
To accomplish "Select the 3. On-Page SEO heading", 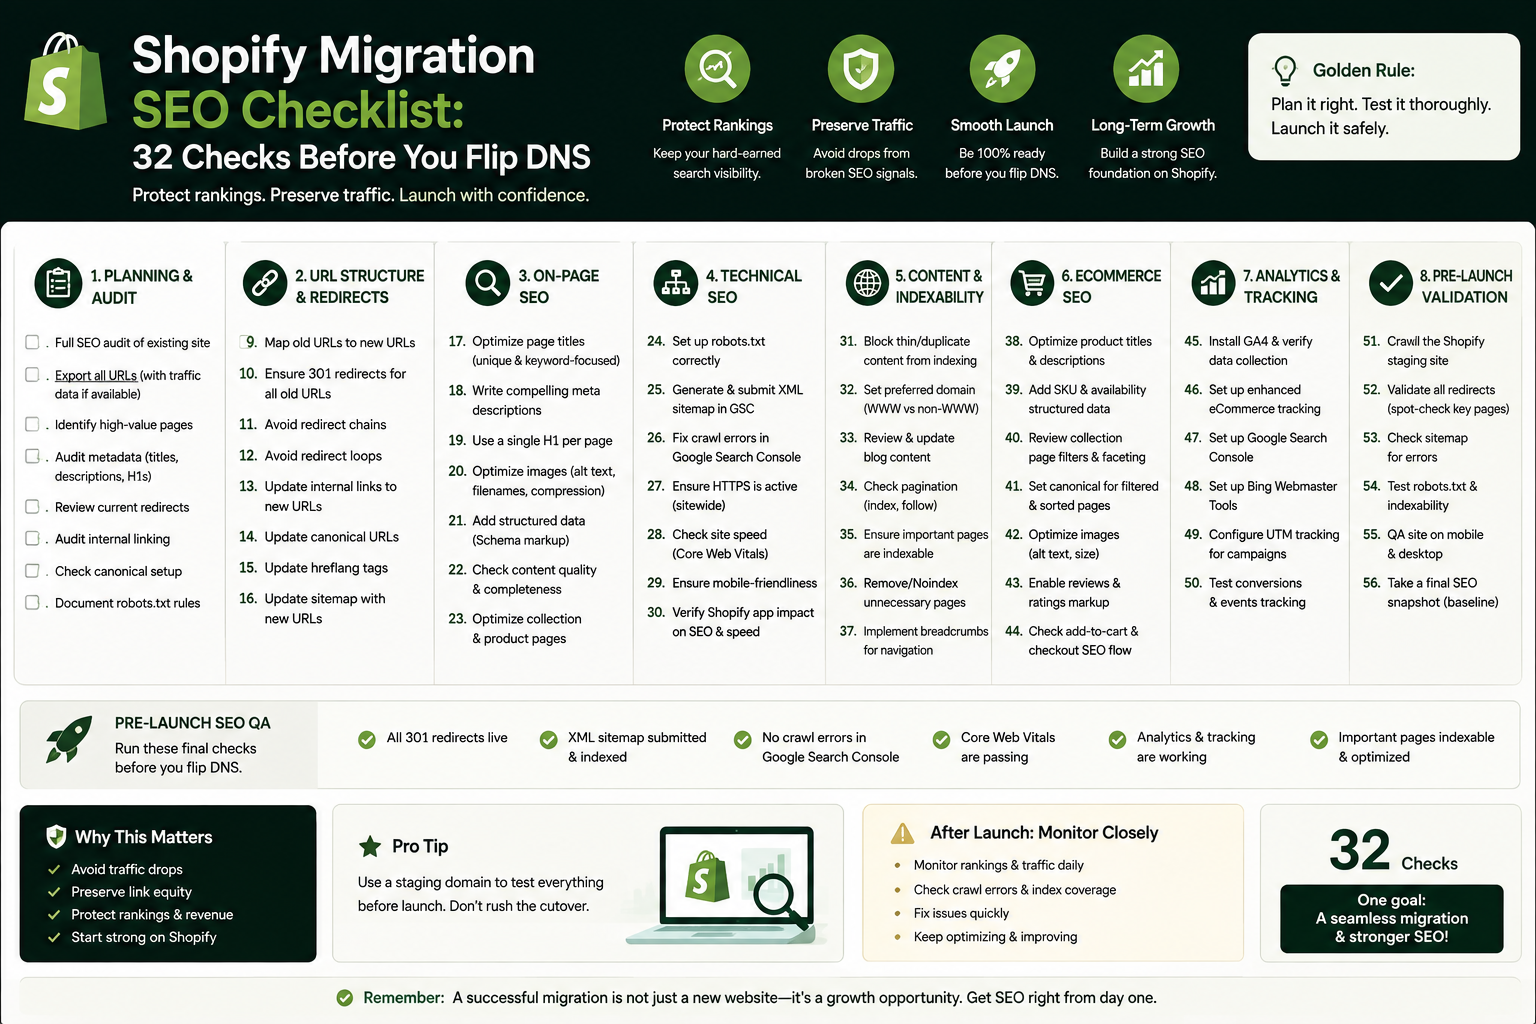I will 559,286.
